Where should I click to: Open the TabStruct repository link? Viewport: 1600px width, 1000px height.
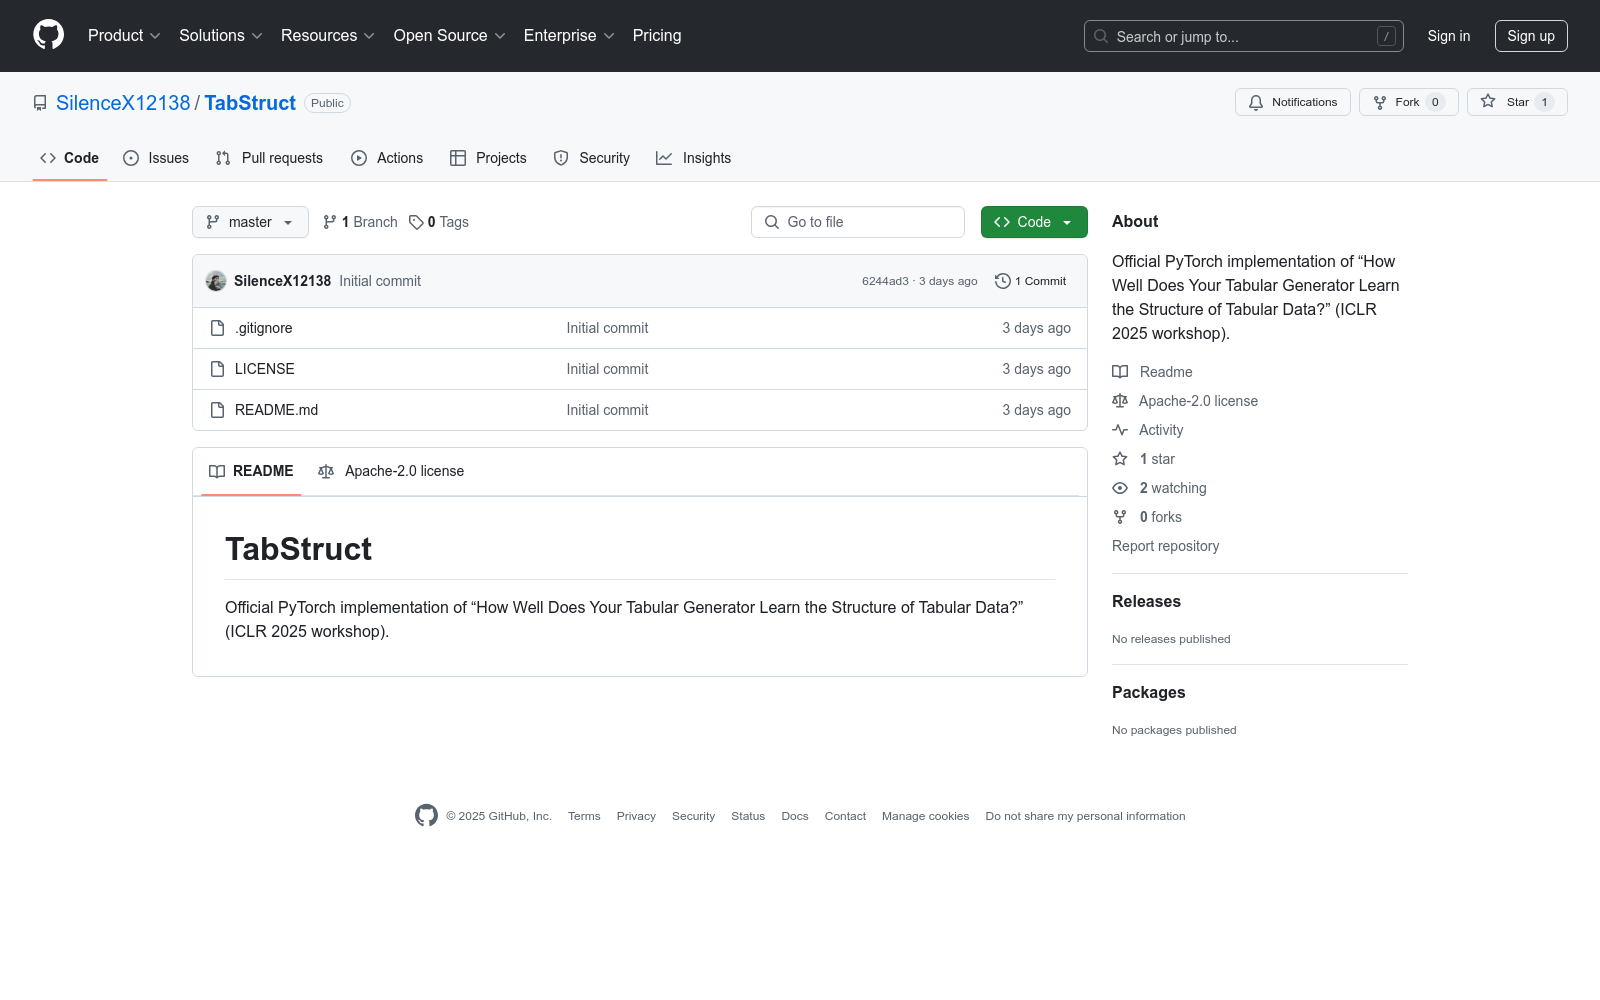(250, 103)
